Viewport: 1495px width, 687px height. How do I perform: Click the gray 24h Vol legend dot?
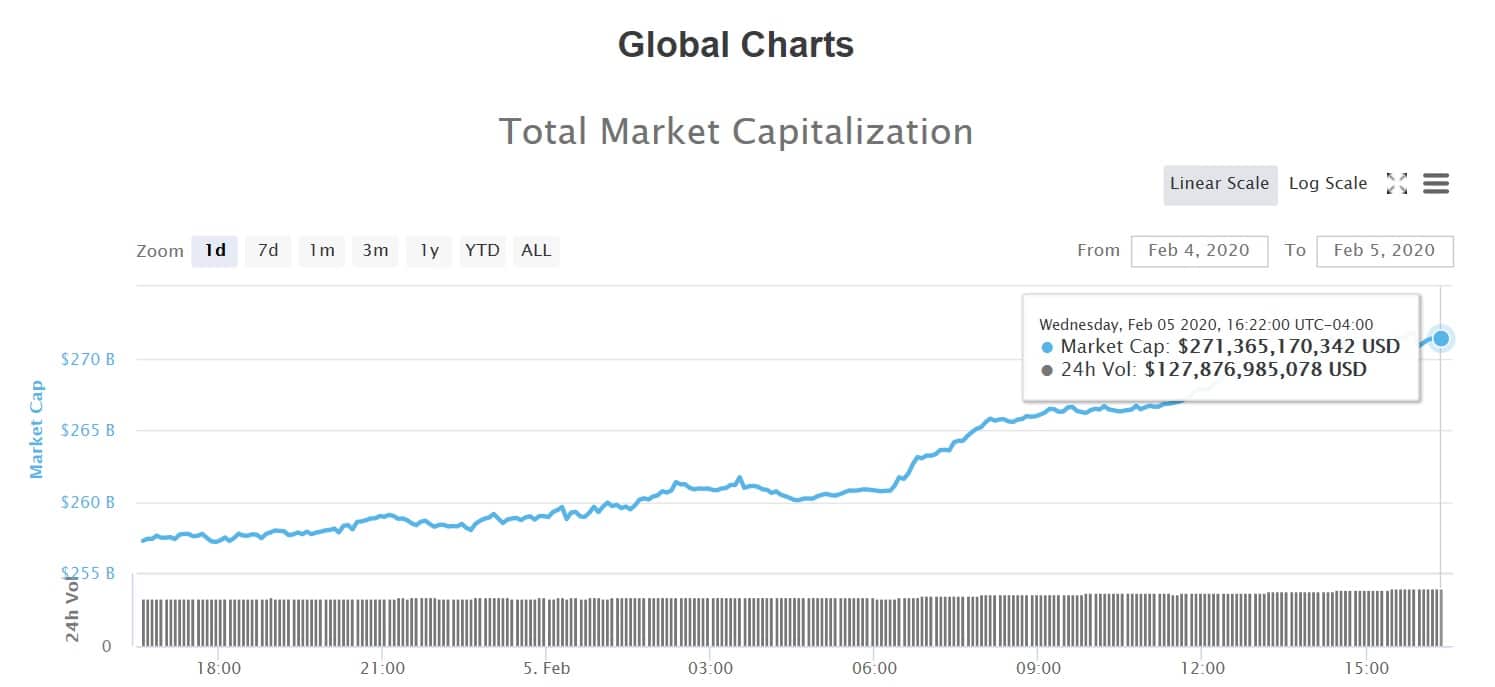point(1047,370)
